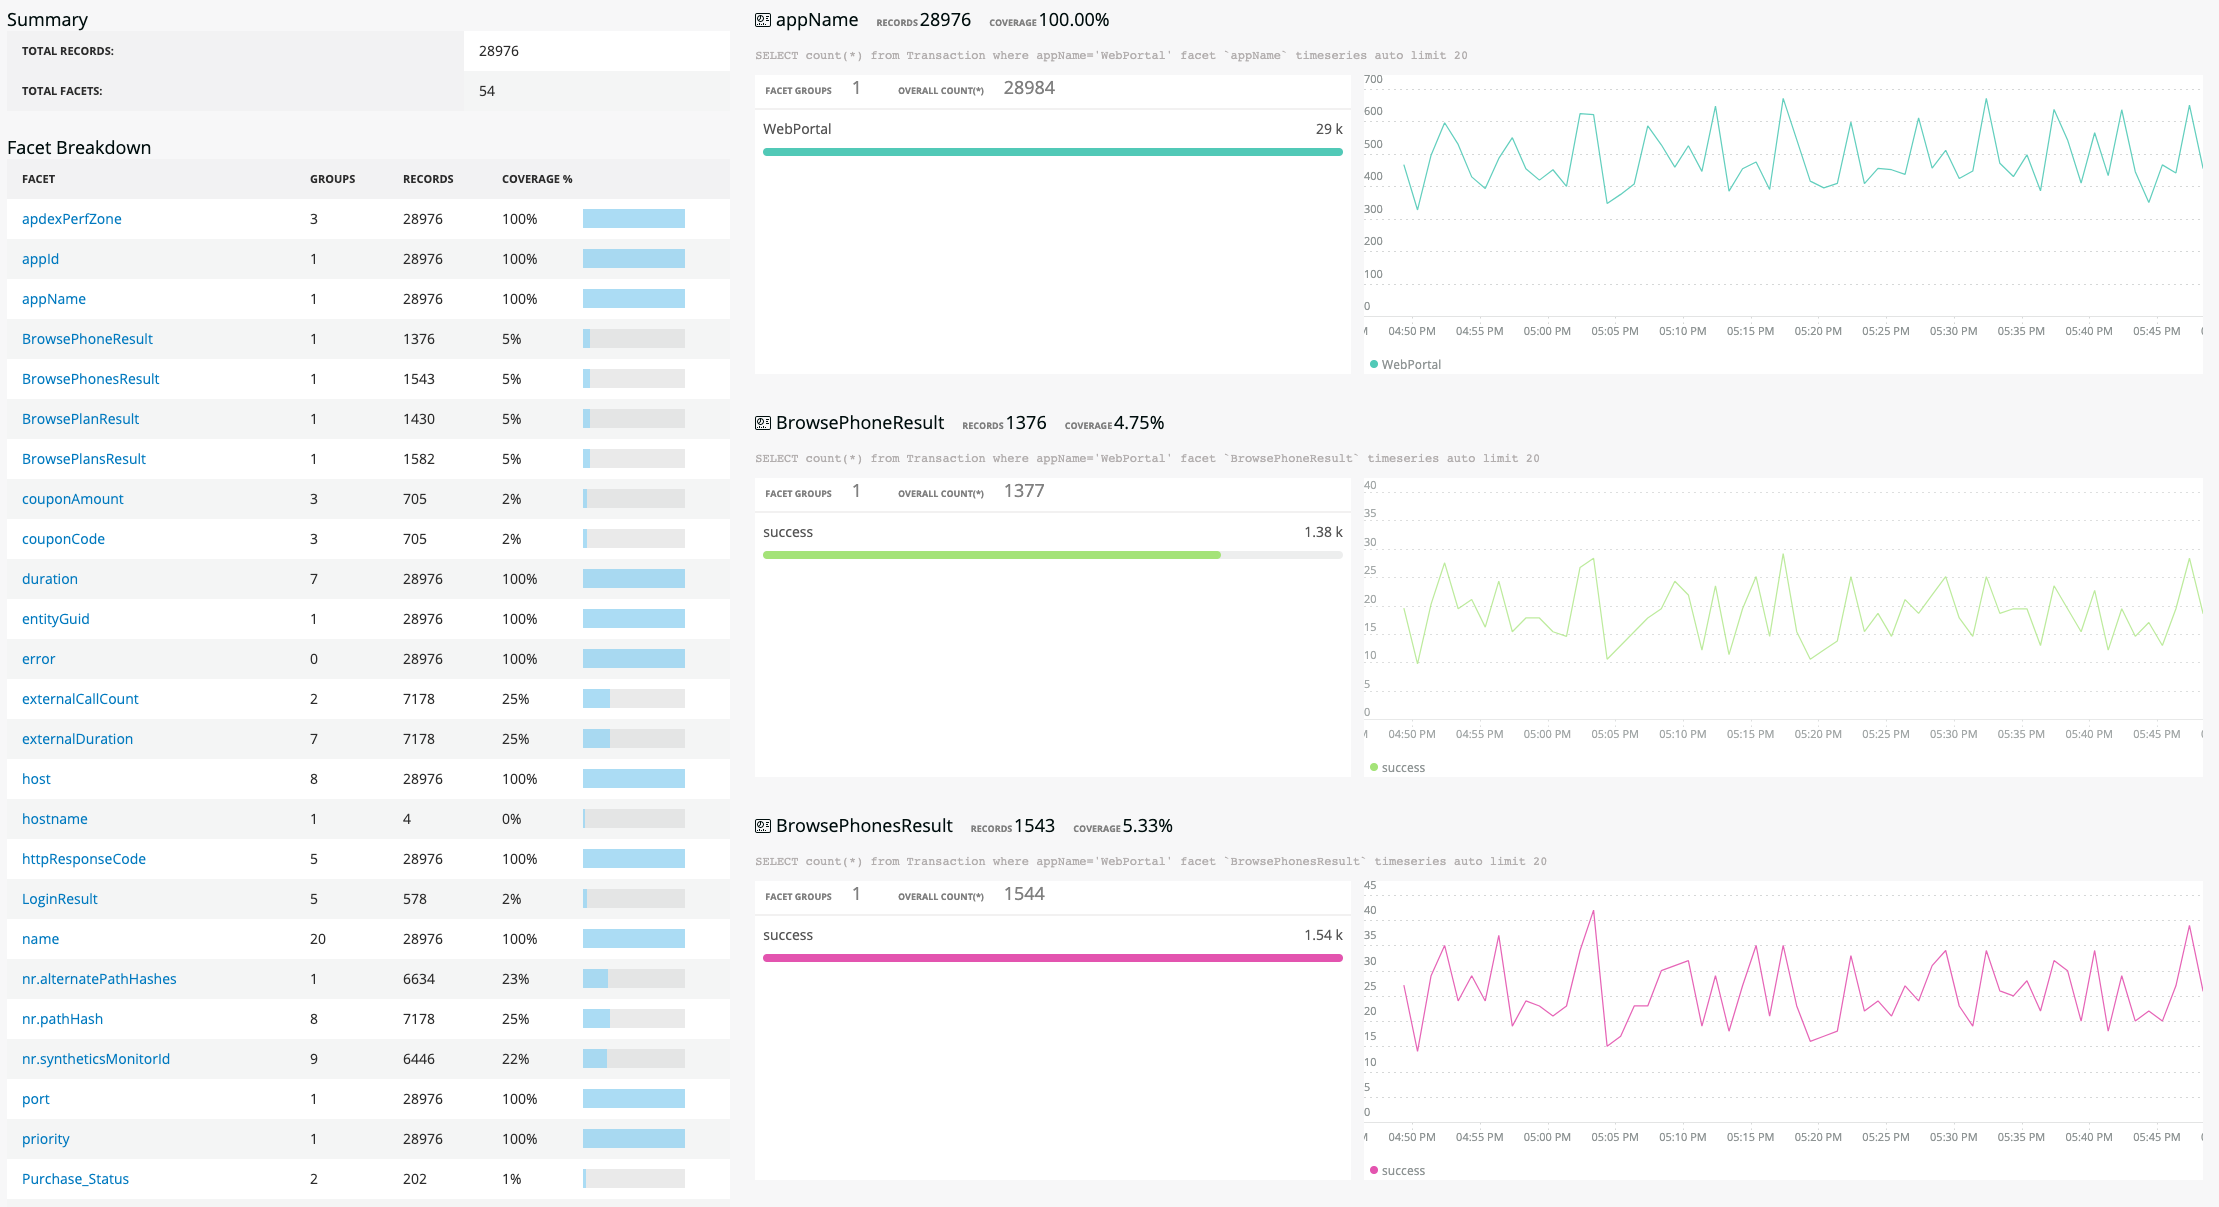Click the dashboard icon beside BrowsePhoneResult heading

(763, 423)
